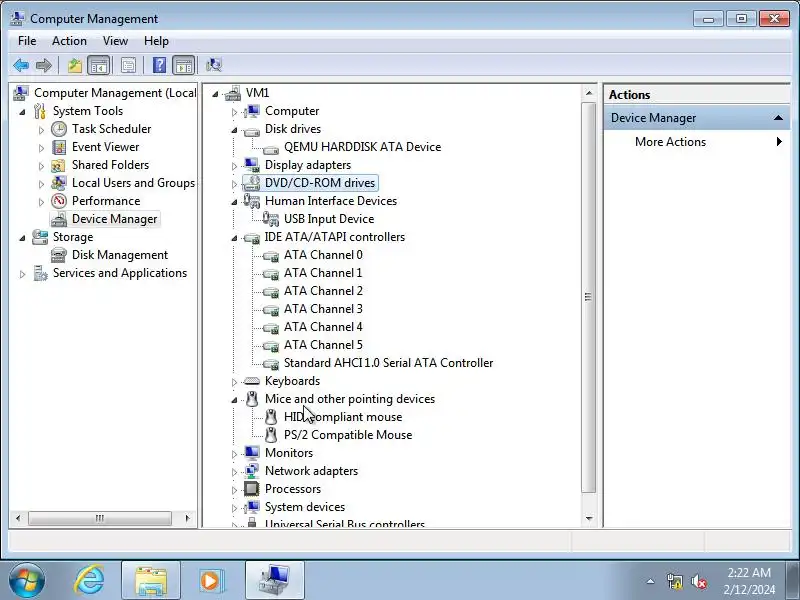The image size is (800, 600).
Task: Collapse the VM1 root node
Action: coord(215,94)
